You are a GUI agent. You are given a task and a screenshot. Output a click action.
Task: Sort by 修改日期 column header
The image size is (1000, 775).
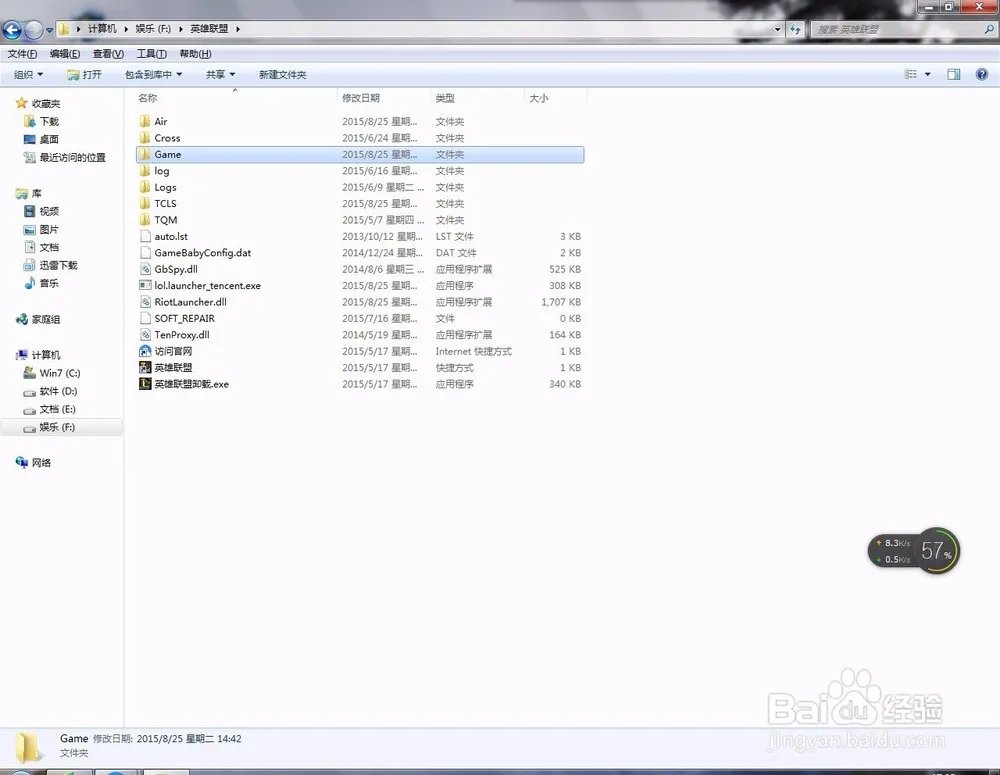(361, 98)
